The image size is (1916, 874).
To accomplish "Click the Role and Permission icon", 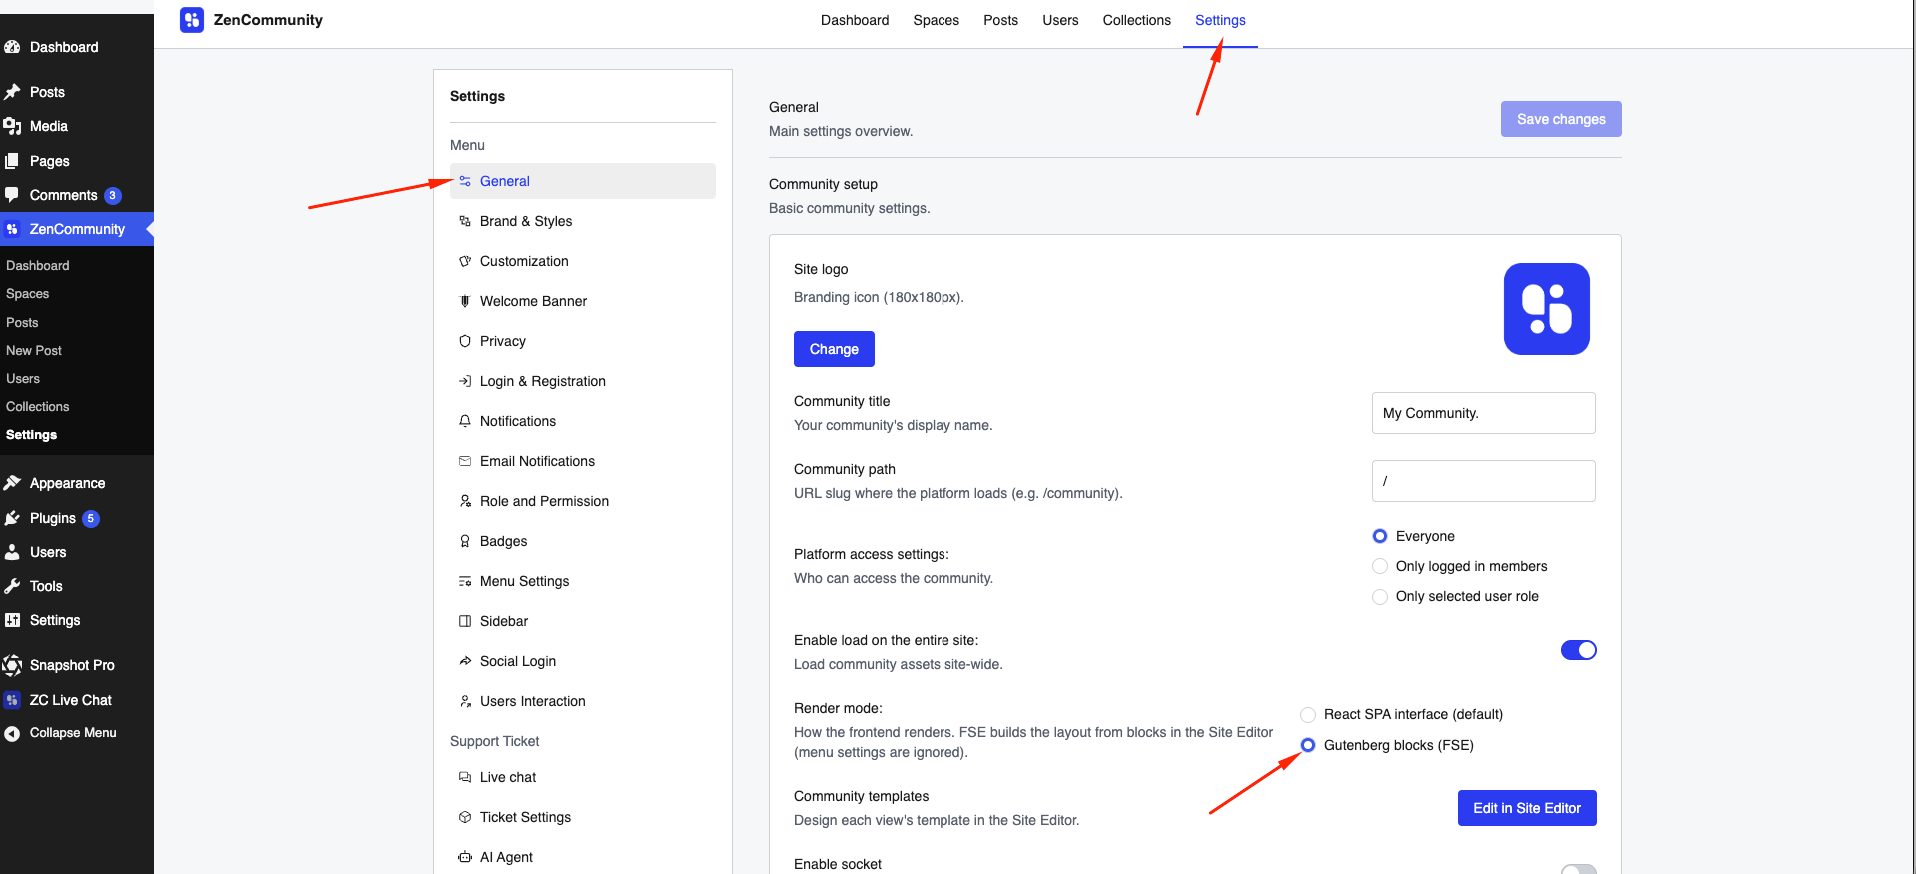I will tap(465, 501).
